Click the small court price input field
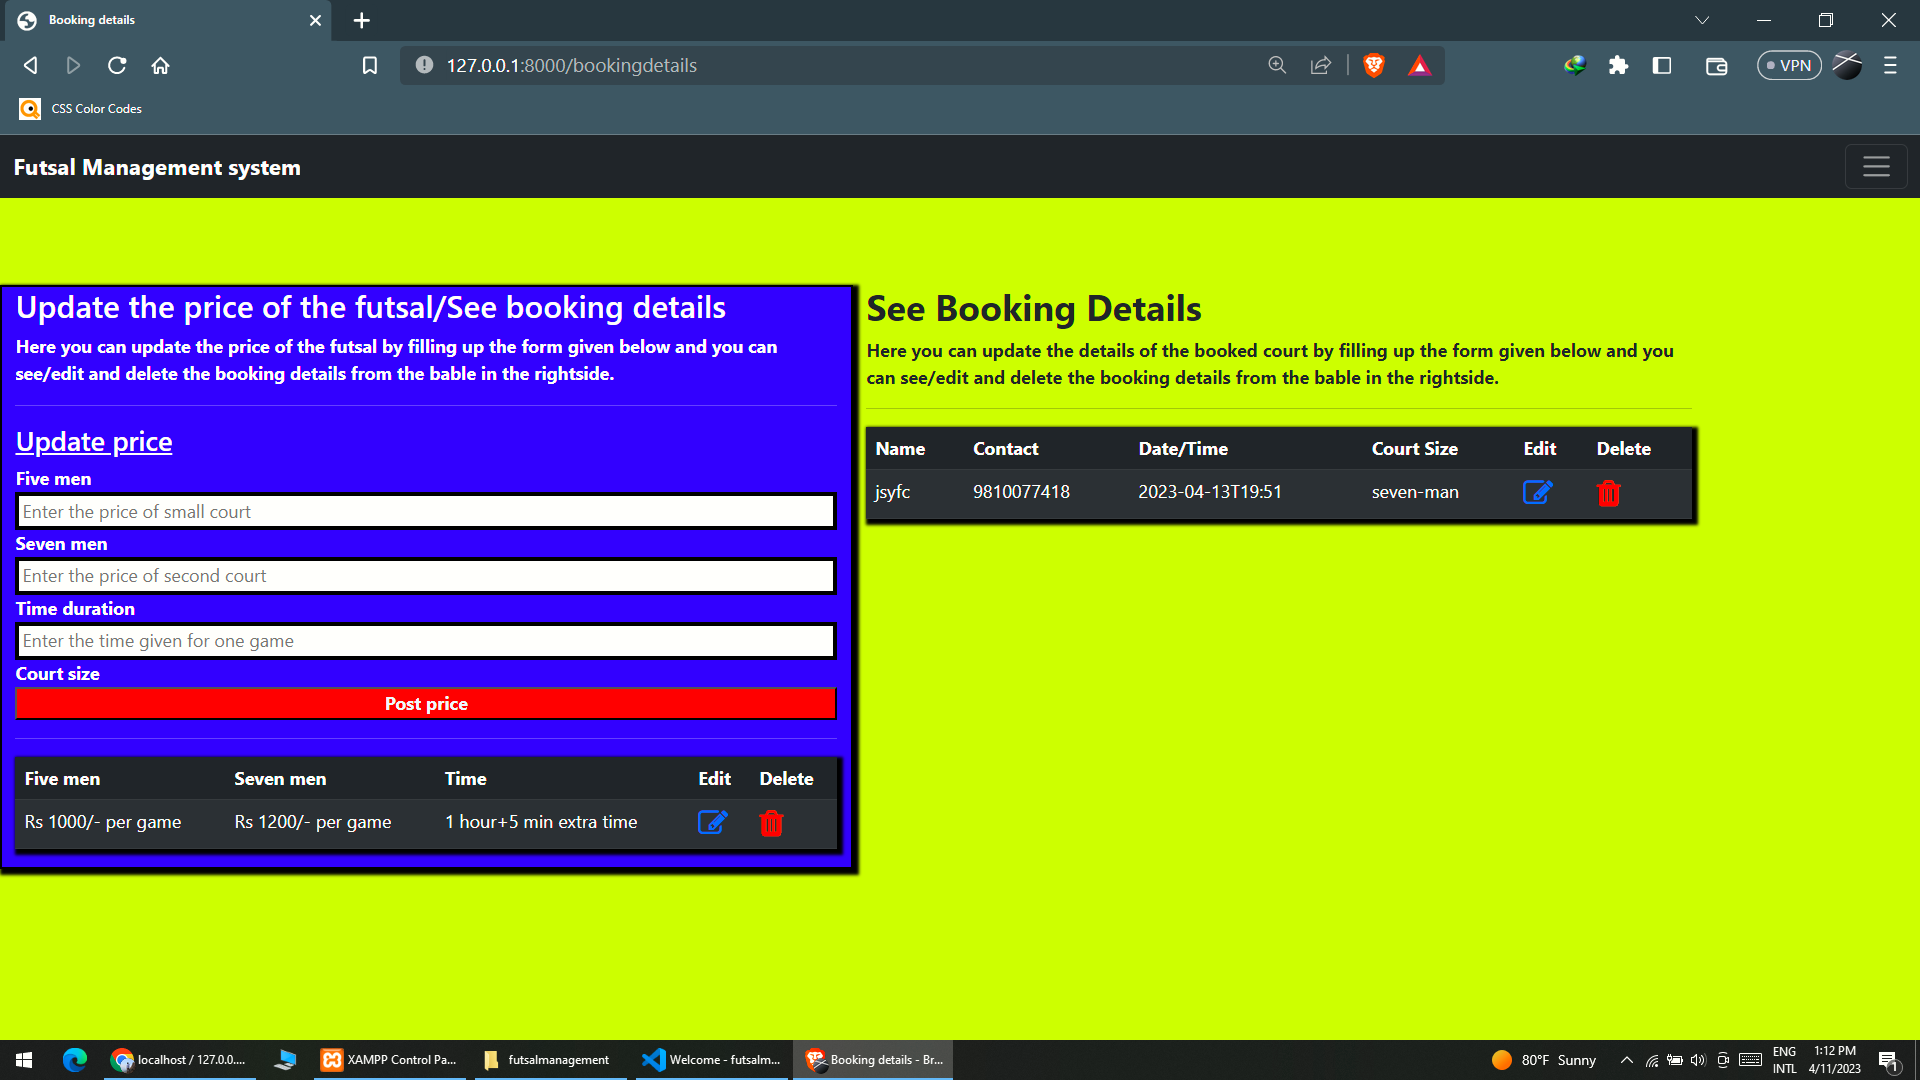 [x=425, y=511]
